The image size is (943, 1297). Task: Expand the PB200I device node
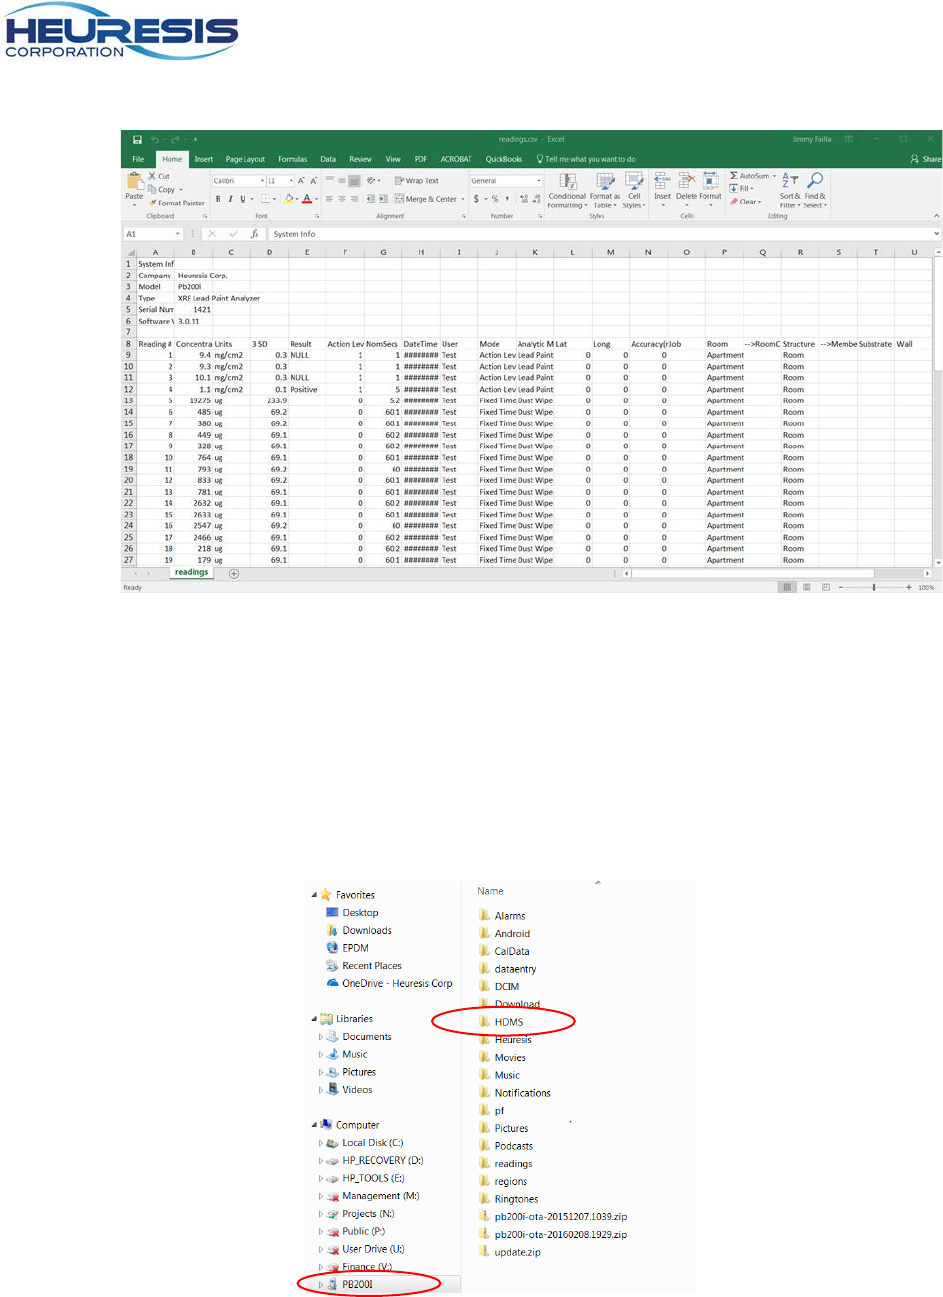[x=321, y=1284]
